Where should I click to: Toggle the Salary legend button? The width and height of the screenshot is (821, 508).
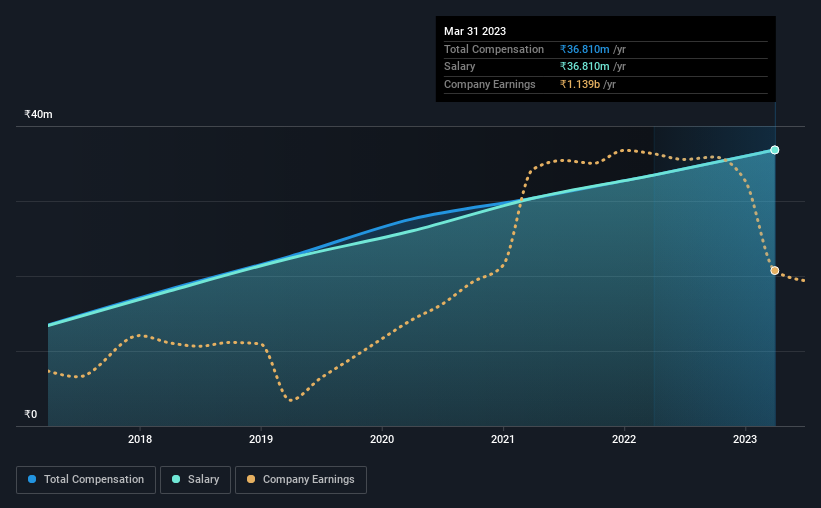coord(195,480)
